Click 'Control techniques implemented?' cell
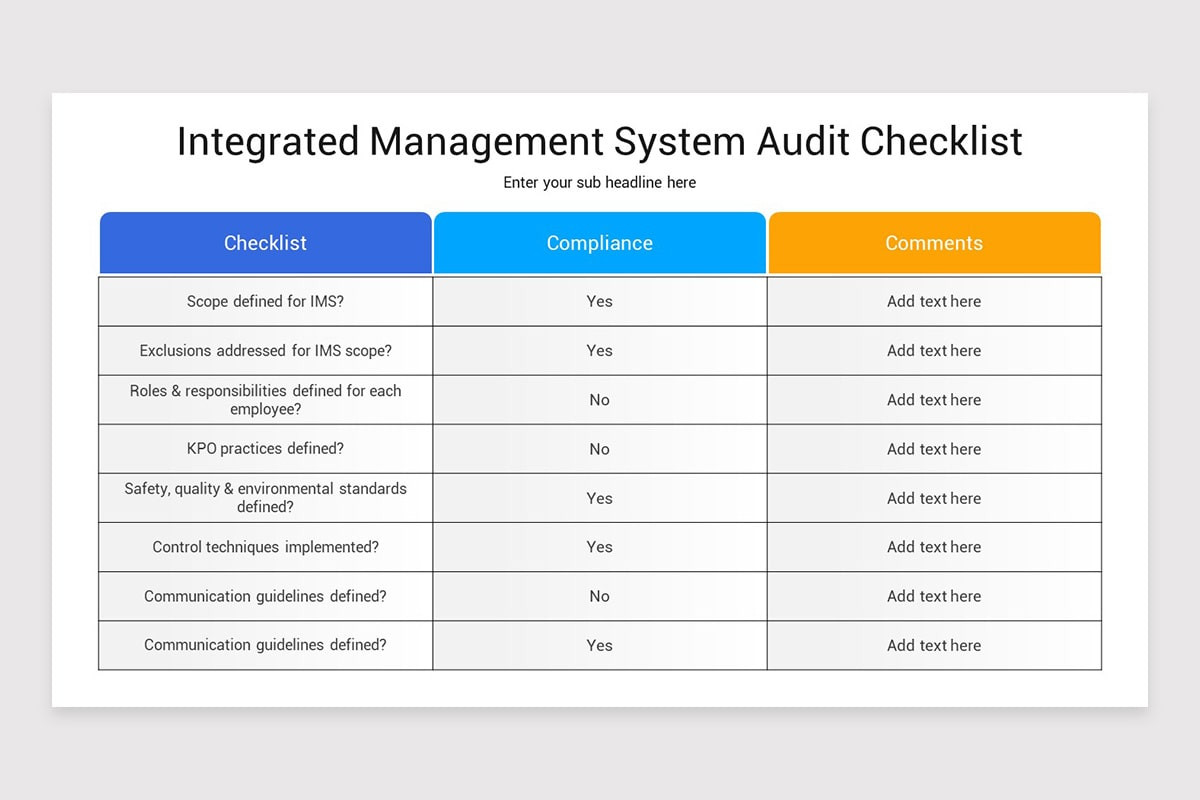Image resolution: width=1200 pixels, height=800 pixels. 265,547
